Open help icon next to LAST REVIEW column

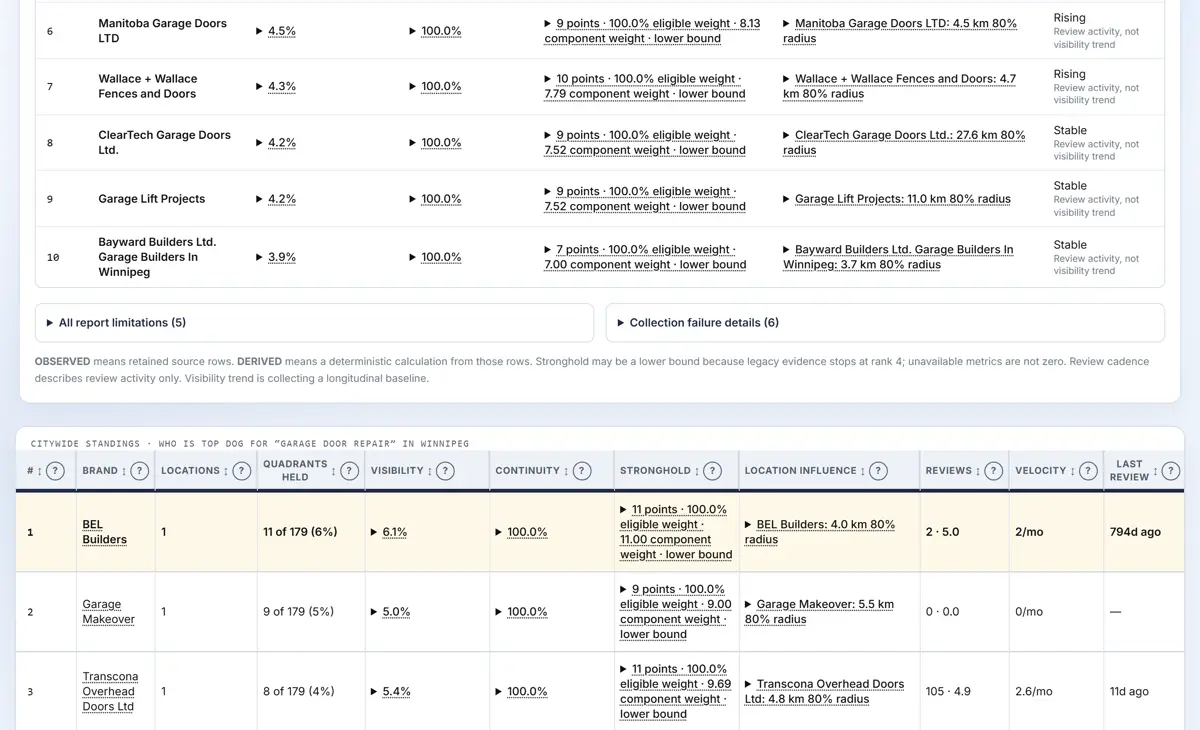point(1173,471)
